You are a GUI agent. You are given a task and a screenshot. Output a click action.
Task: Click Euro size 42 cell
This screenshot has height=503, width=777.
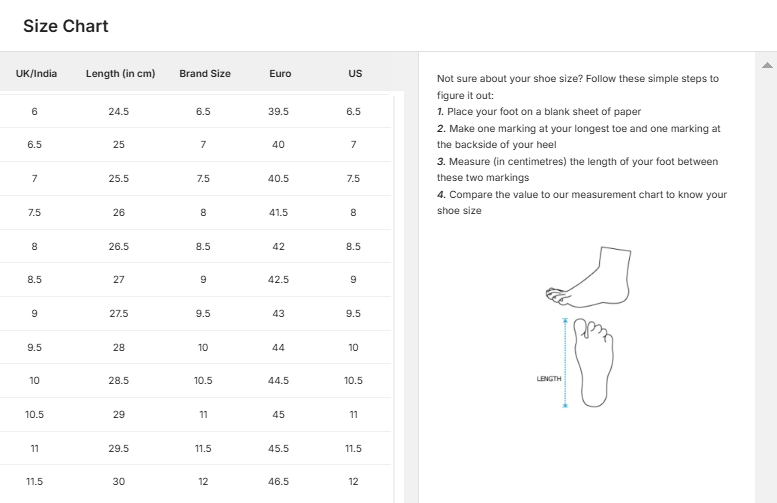[278, 246]
